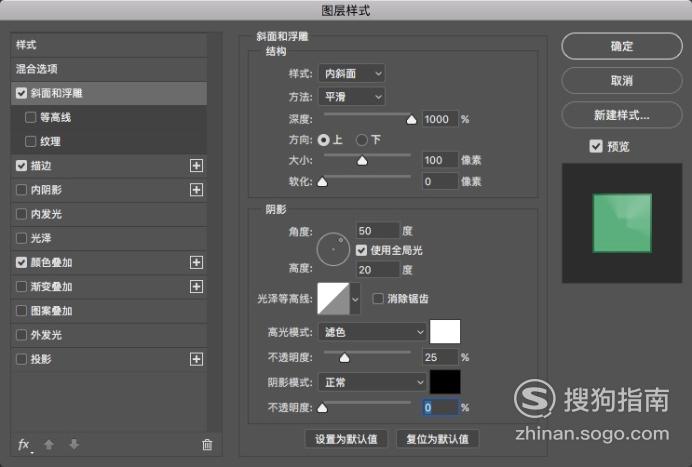Uncheck the 描边 checkbox

(21, 166)
